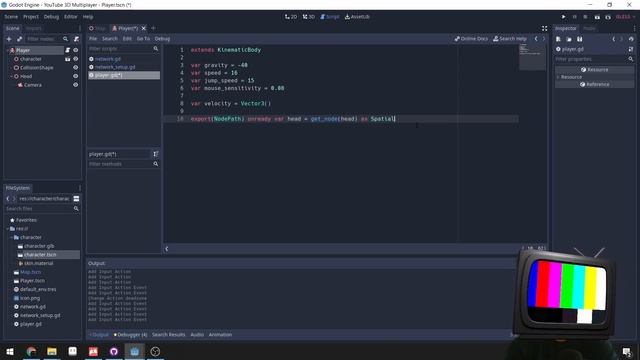The width and height of the screenshot is (640, 360).
Task: Click the search icon in Filter scripts
Action: (x=156, y=49)
